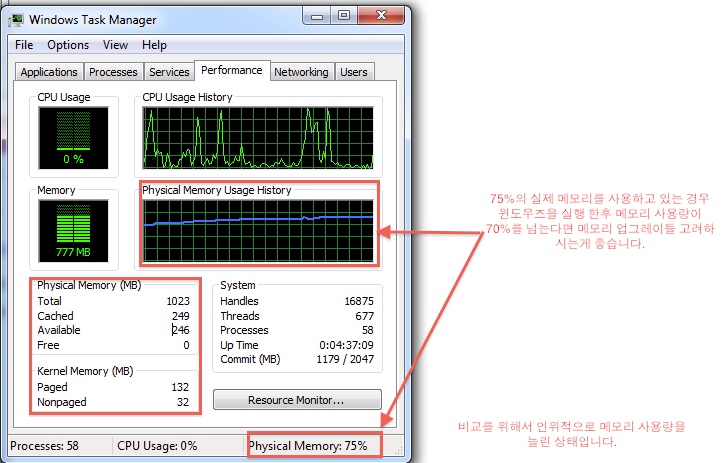Click the window resize grip in status bar
Viewport: 727px width, 463px height.
click(x=398, y=450)
